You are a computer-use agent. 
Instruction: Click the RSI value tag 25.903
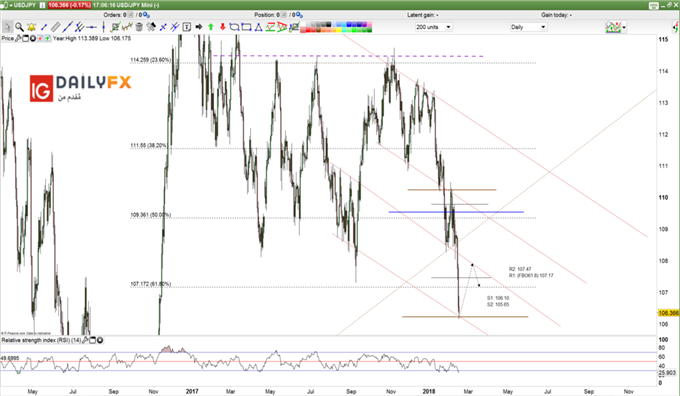(x=667, y=373)
